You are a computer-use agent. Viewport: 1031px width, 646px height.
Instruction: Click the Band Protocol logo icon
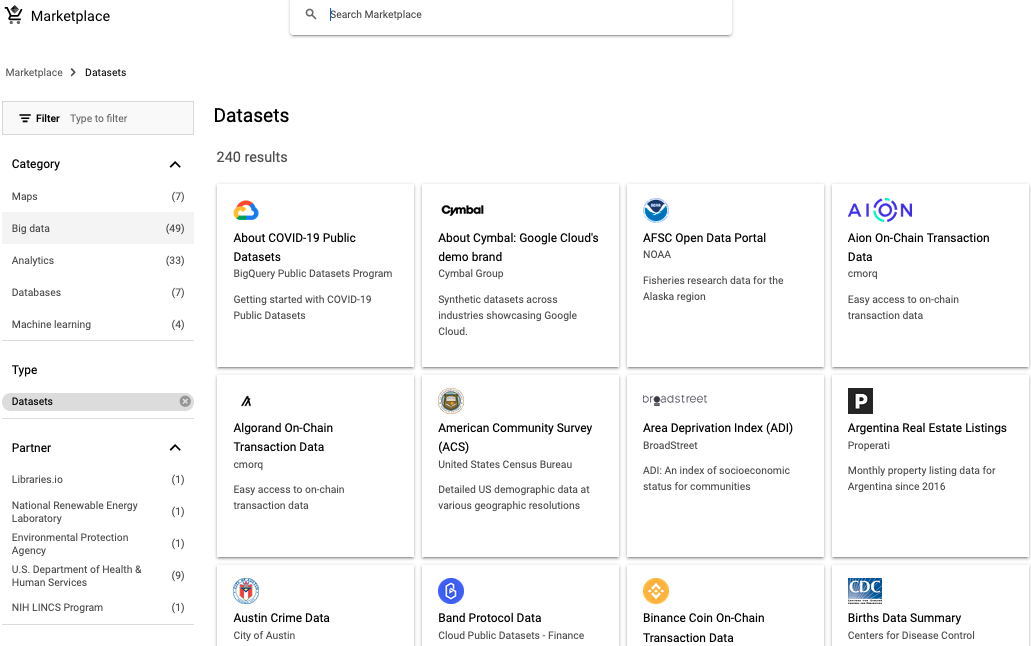pyautogui.click(x=451, y=591)
